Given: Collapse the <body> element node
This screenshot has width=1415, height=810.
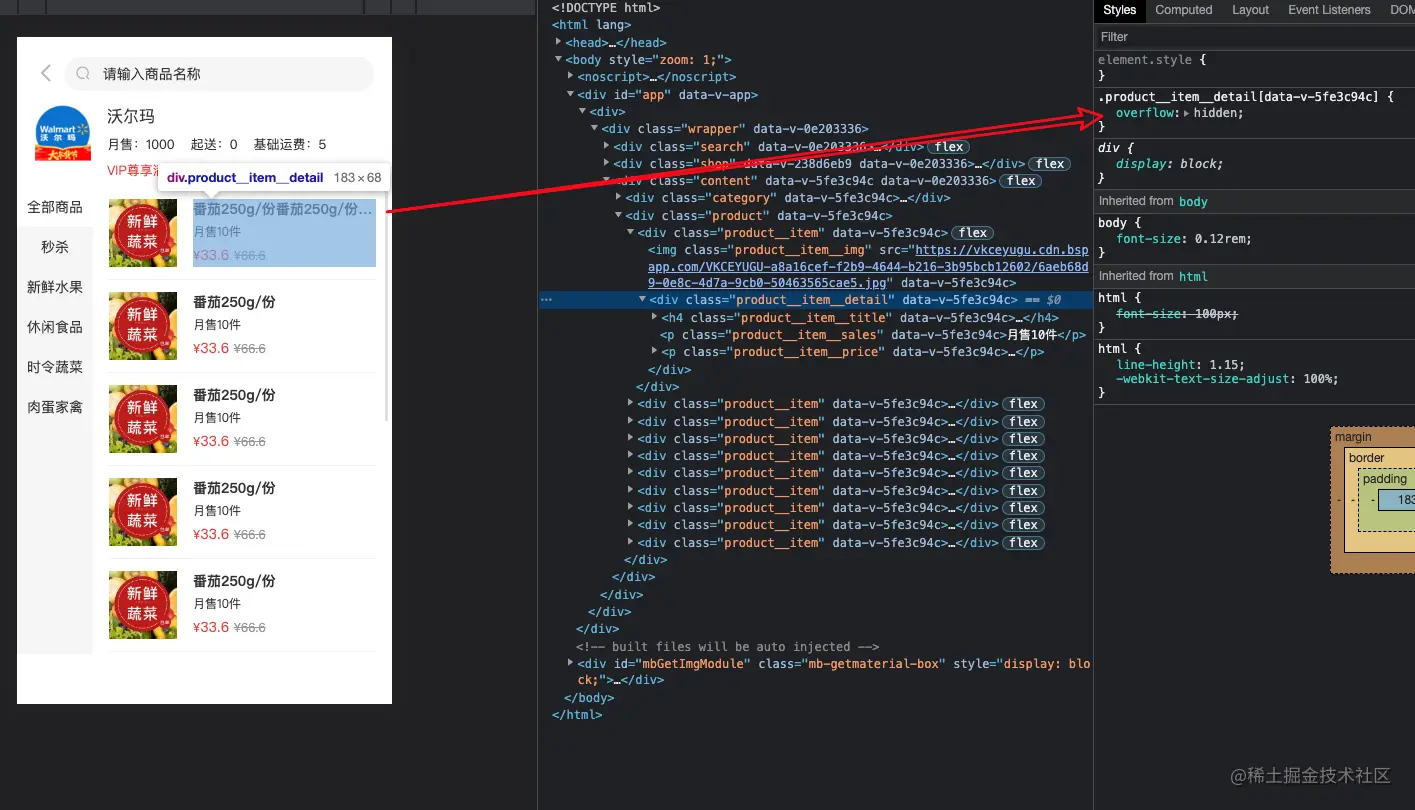Looking at the screenshot, I should click(559, 60).
